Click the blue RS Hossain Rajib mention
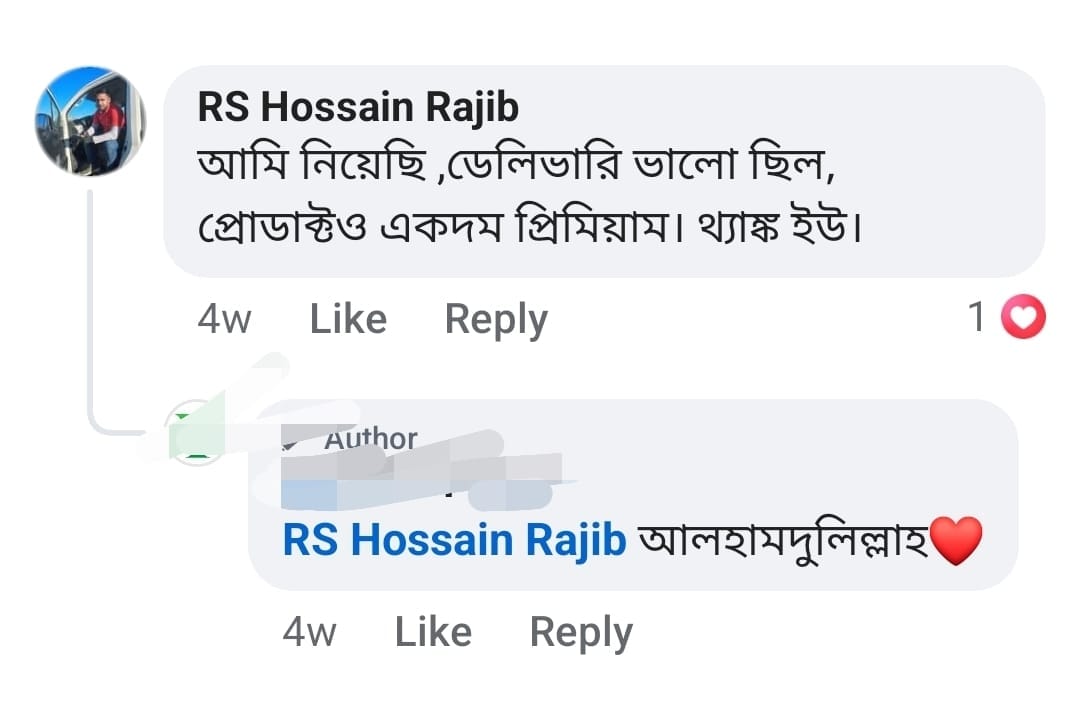The height and width of the screenshot is (703, 1080). [x=455, y=541]
